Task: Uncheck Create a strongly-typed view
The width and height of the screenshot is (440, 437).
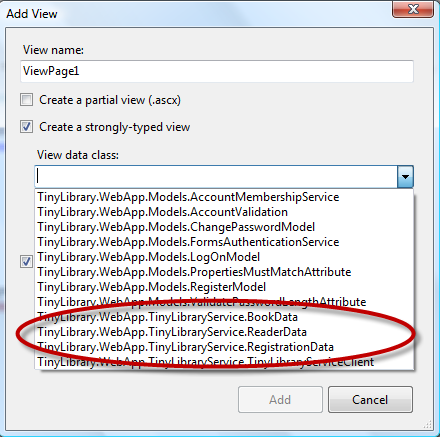Action: [x=27, y=127]
